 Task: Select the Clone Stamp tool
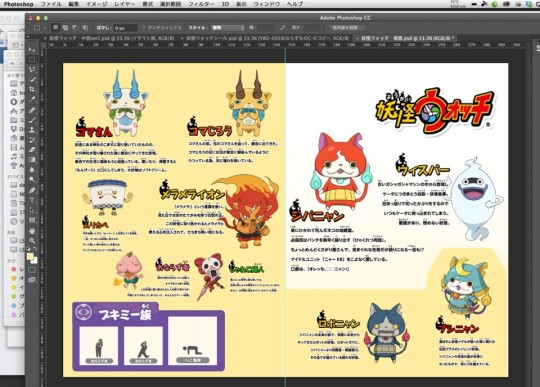tap(32, 130)
